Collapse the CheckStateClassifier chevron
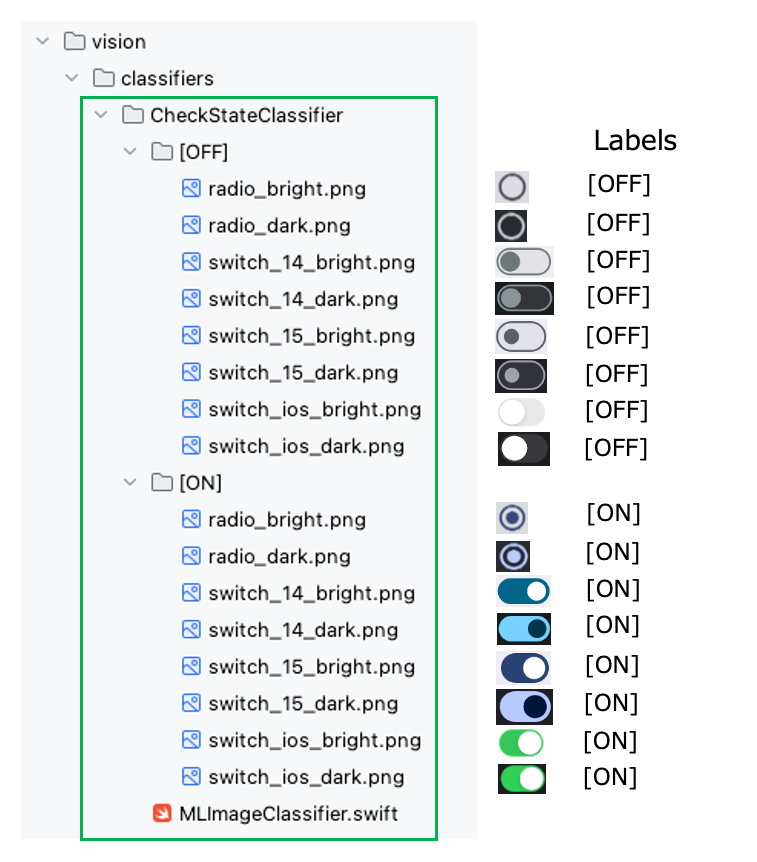The width and height of the screenshot is (757, 862). tap(101, 115)
